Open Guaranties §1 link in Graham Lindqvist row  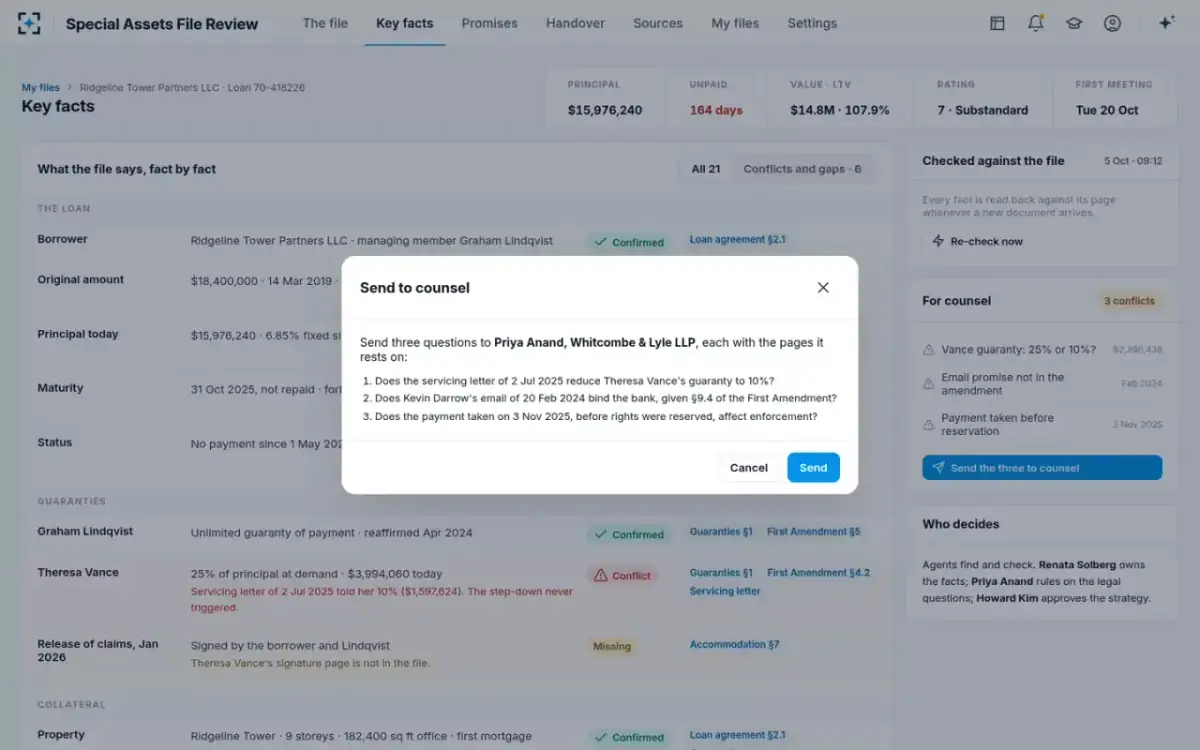point(721,532)
